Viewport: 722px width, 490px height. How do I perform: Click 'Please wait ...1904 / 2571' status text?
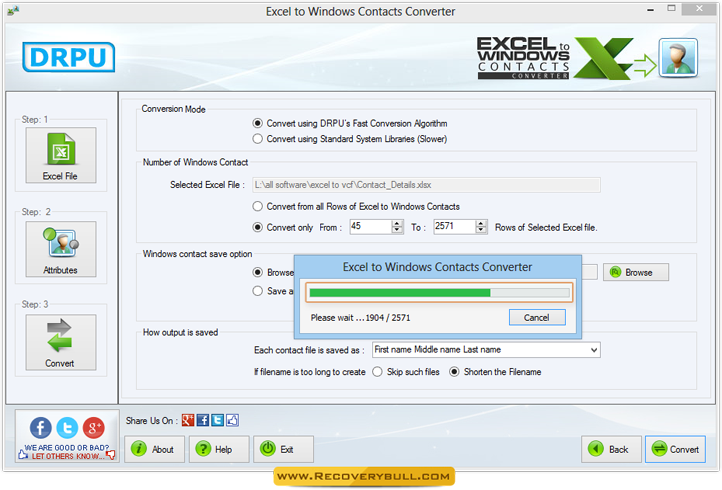(361, 318)
